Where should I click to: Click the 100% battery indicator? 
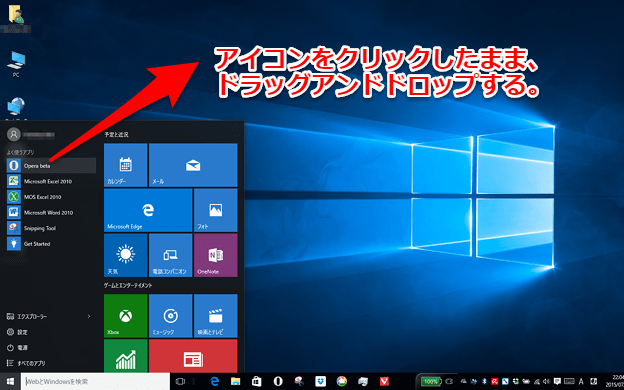(x=431, y=382)
